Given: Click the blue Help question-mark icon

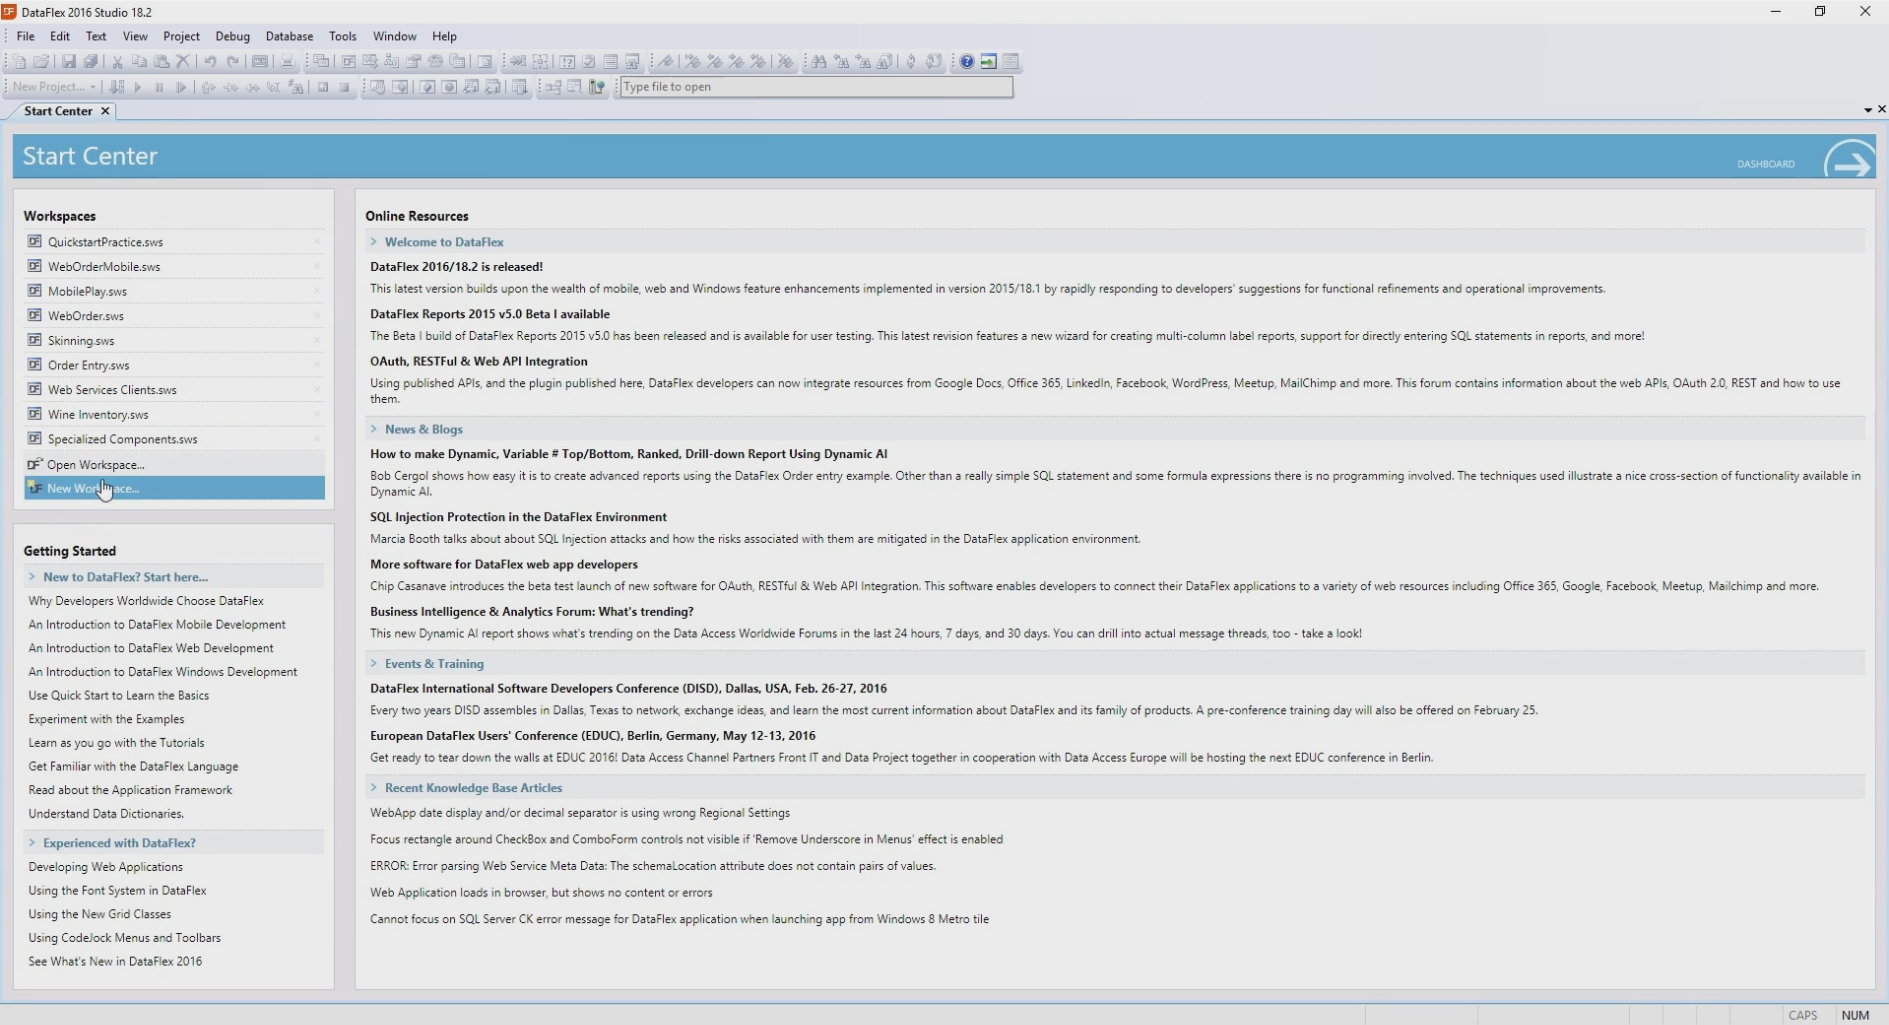Looking at the screenshot, I should 966,62.
